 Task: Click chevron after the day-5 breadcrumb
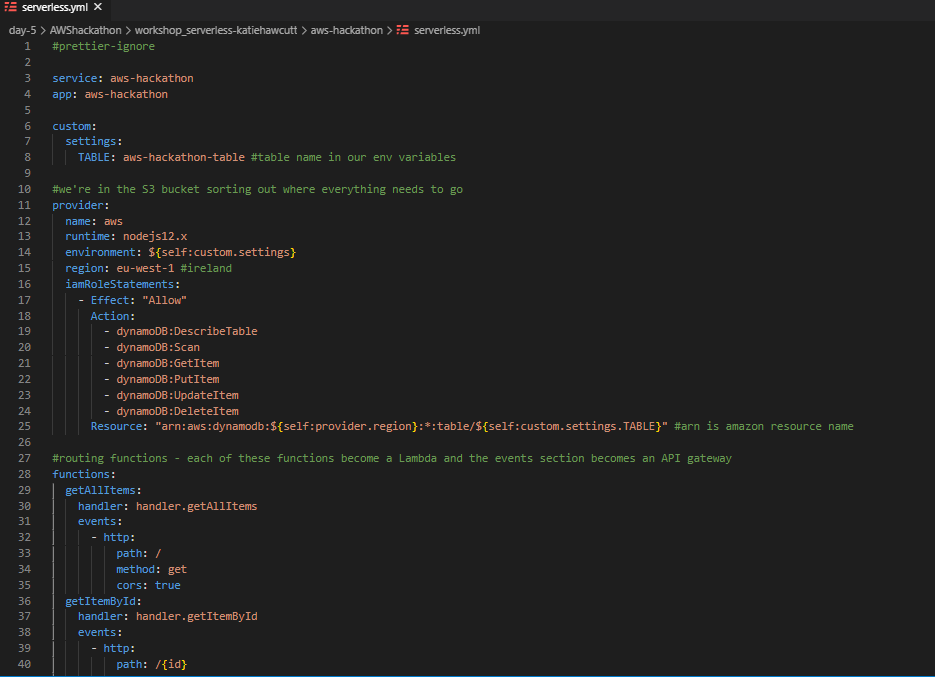[43, 30]
